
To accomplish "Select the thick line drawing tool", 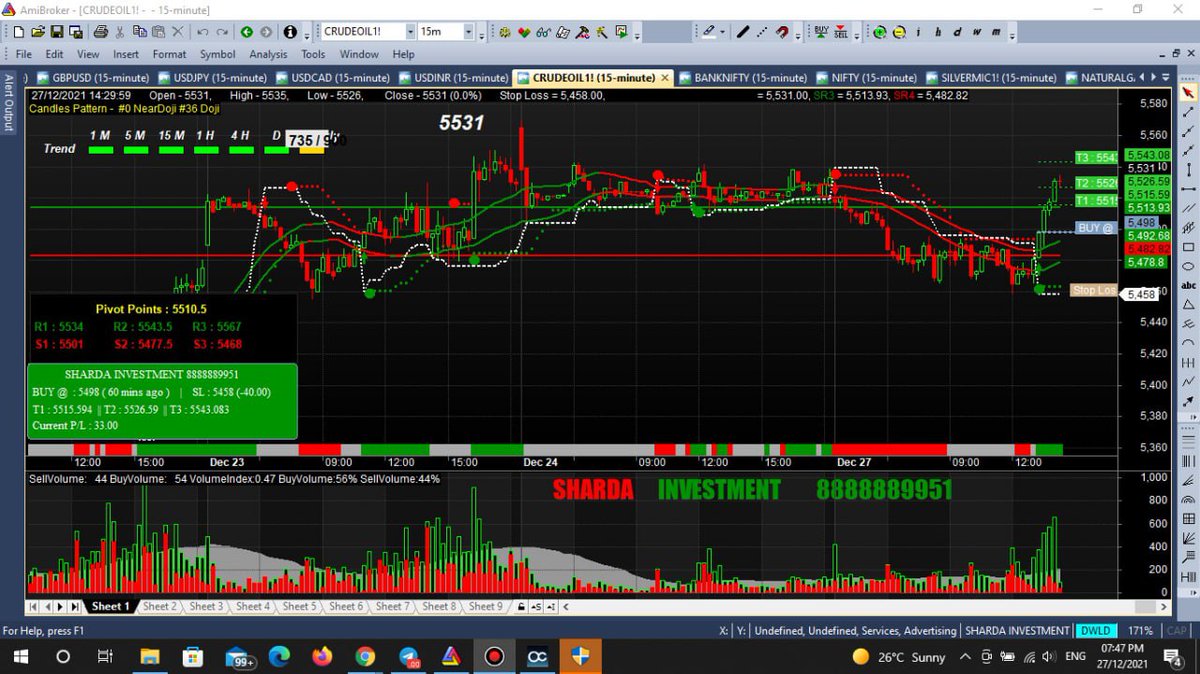I will pyautogui.click(x=743, y=32).
